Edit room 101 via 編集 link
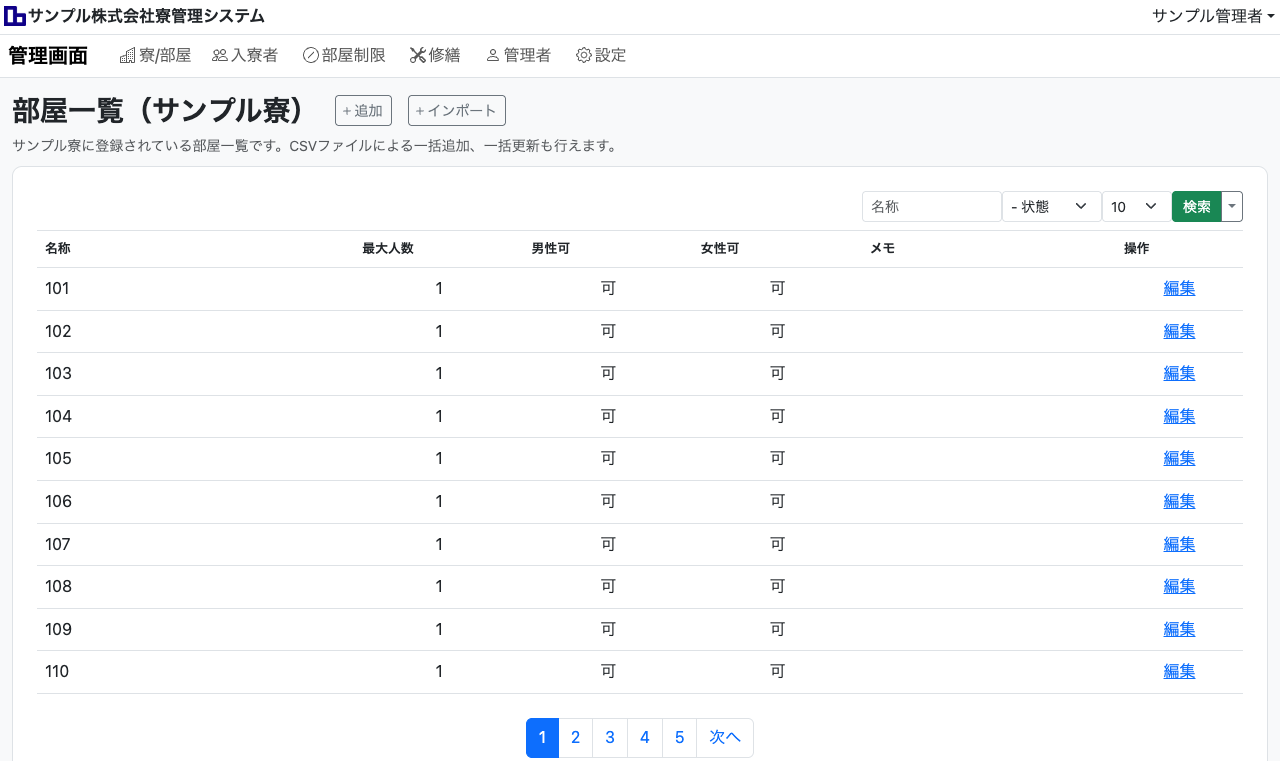Screen dimensions: 1280x761 1179,289
